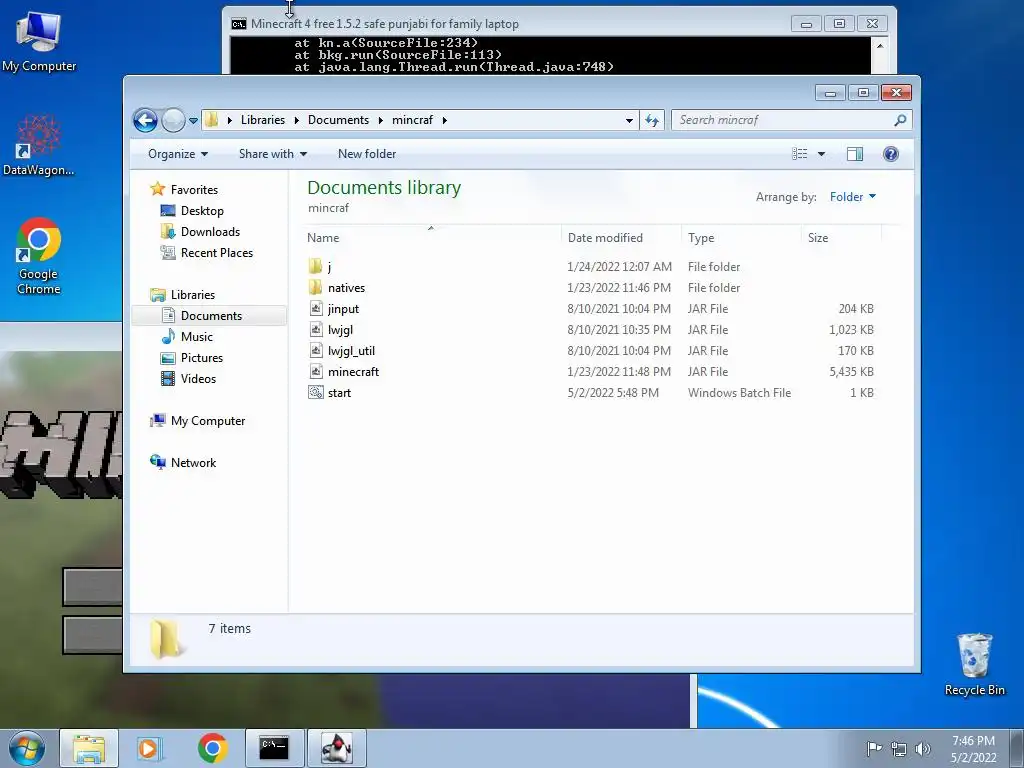Open the volume tray icon
The image size is (1024, 768).
(x=923, y=749)
